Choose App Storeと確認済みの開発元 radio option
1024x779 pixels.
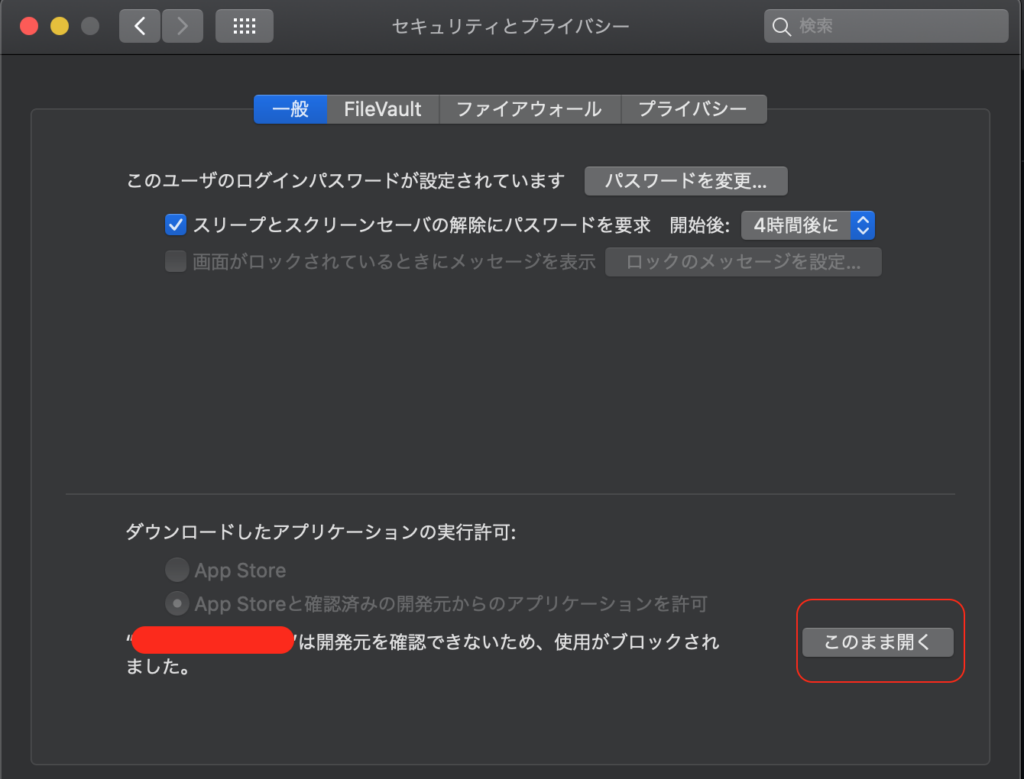(177, 603)
